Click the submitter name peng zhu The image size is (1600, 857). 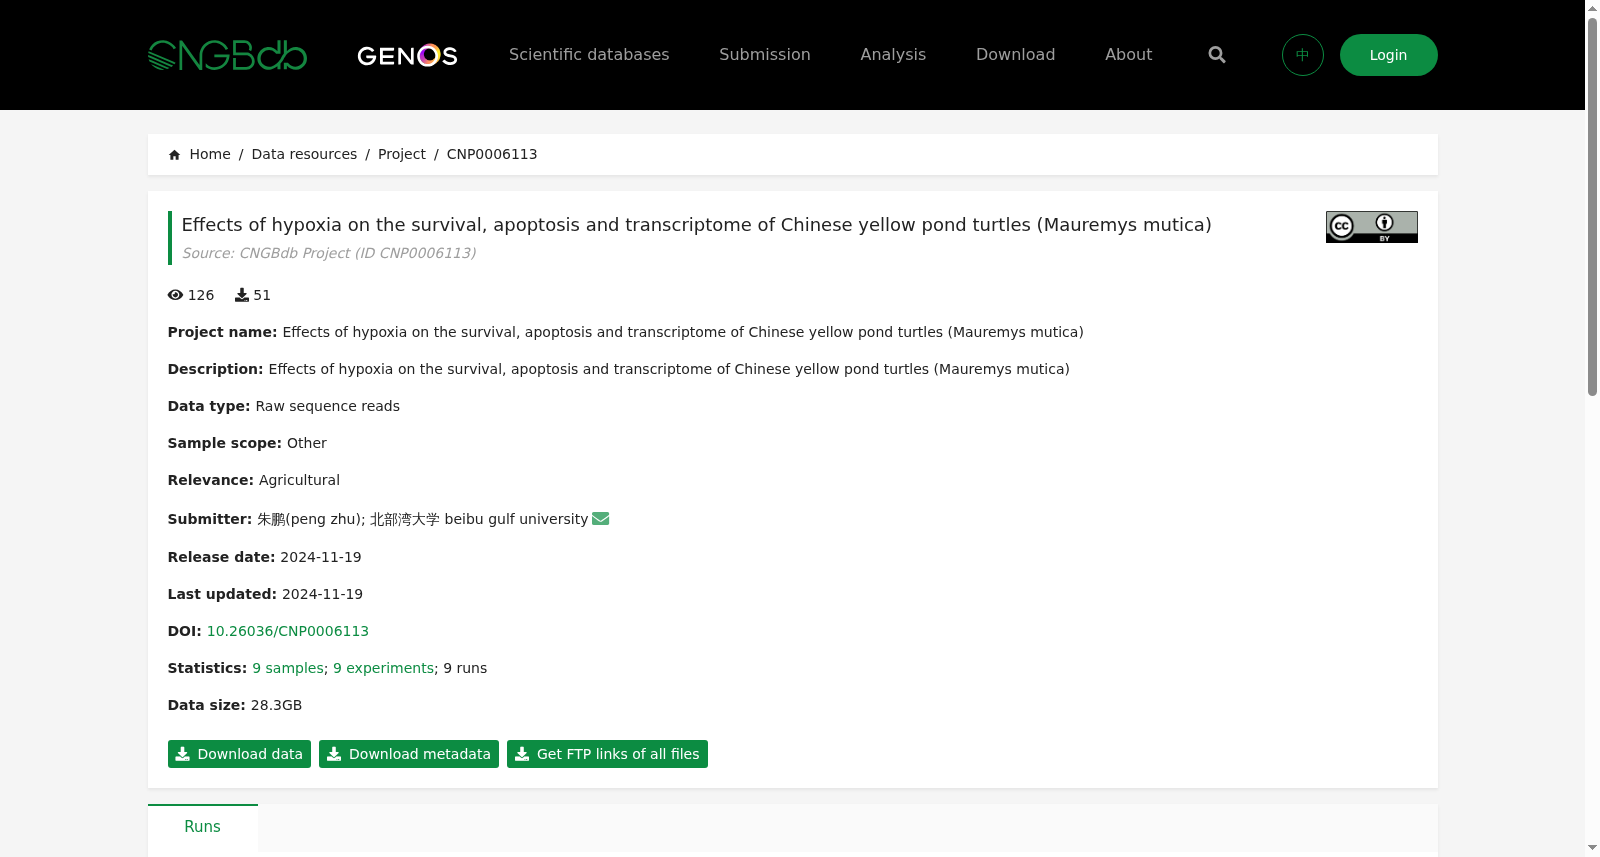coord(311,519)
